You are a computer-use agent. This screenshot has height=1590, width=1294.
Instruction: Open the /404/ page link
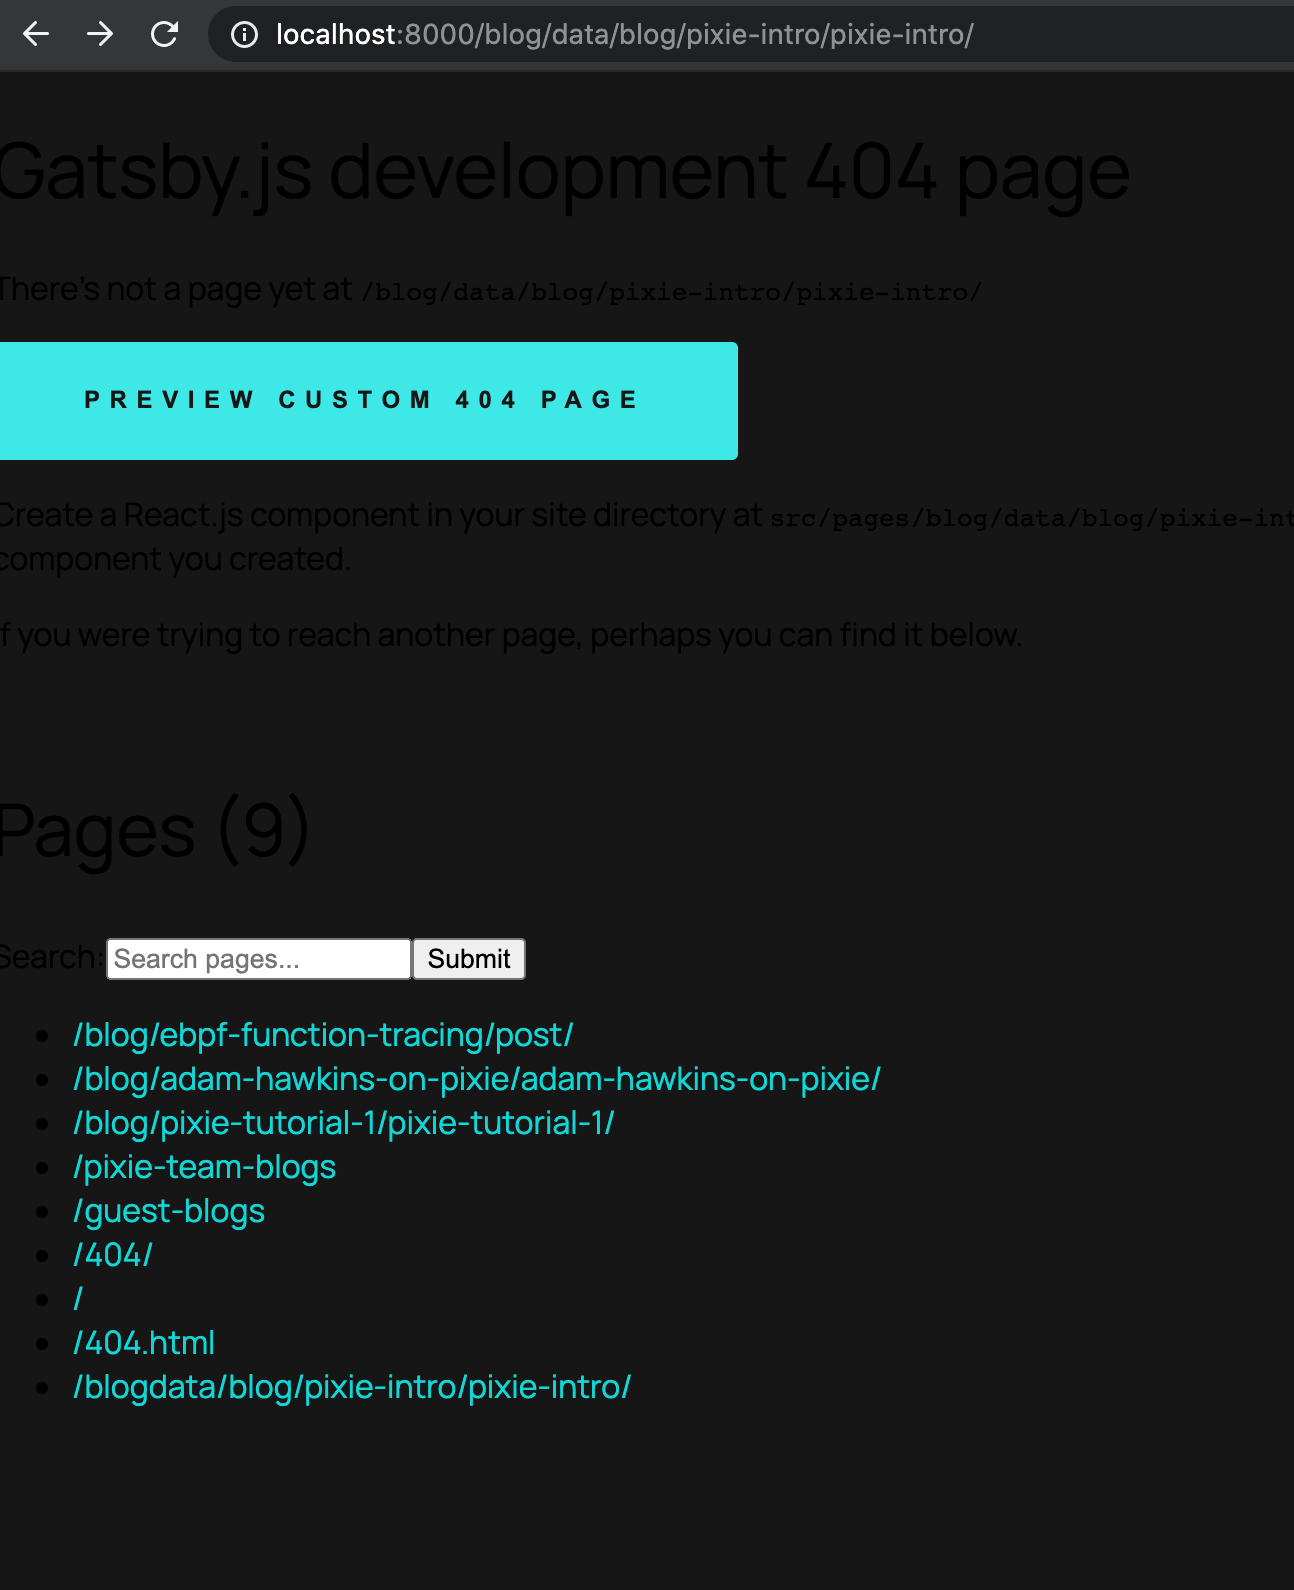113,1255
